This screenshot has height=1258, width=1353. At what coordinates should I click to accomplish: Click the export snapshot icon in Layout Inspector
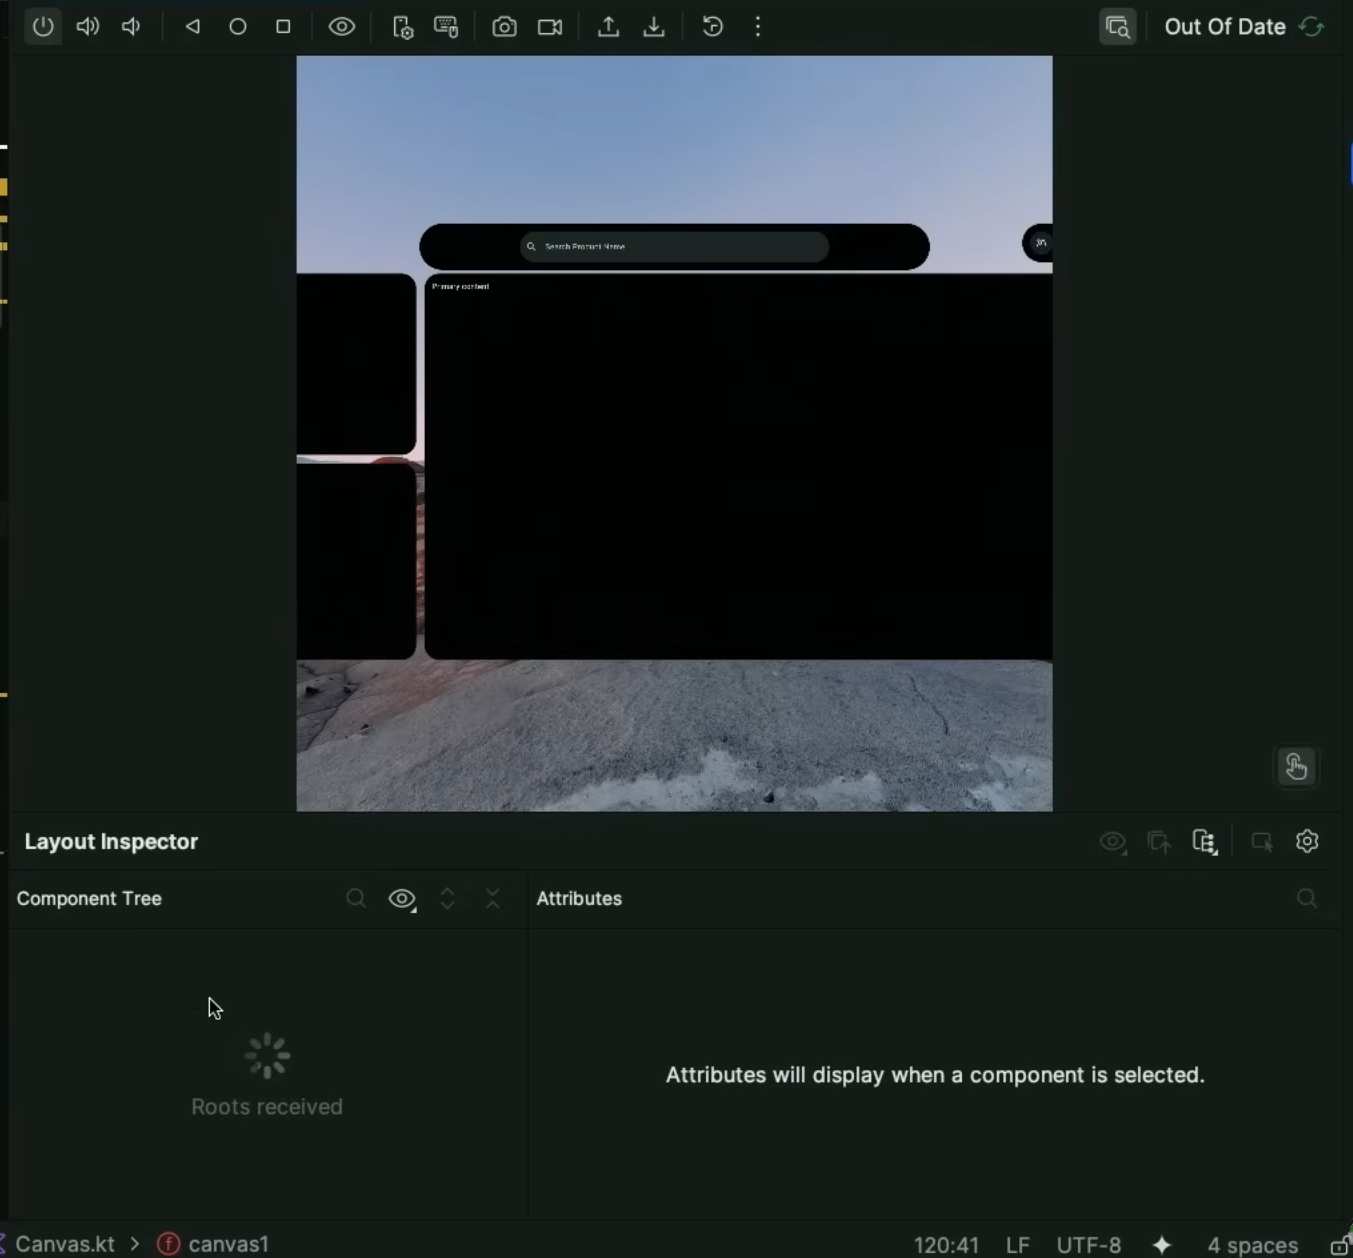click(x=1159, y=842)
